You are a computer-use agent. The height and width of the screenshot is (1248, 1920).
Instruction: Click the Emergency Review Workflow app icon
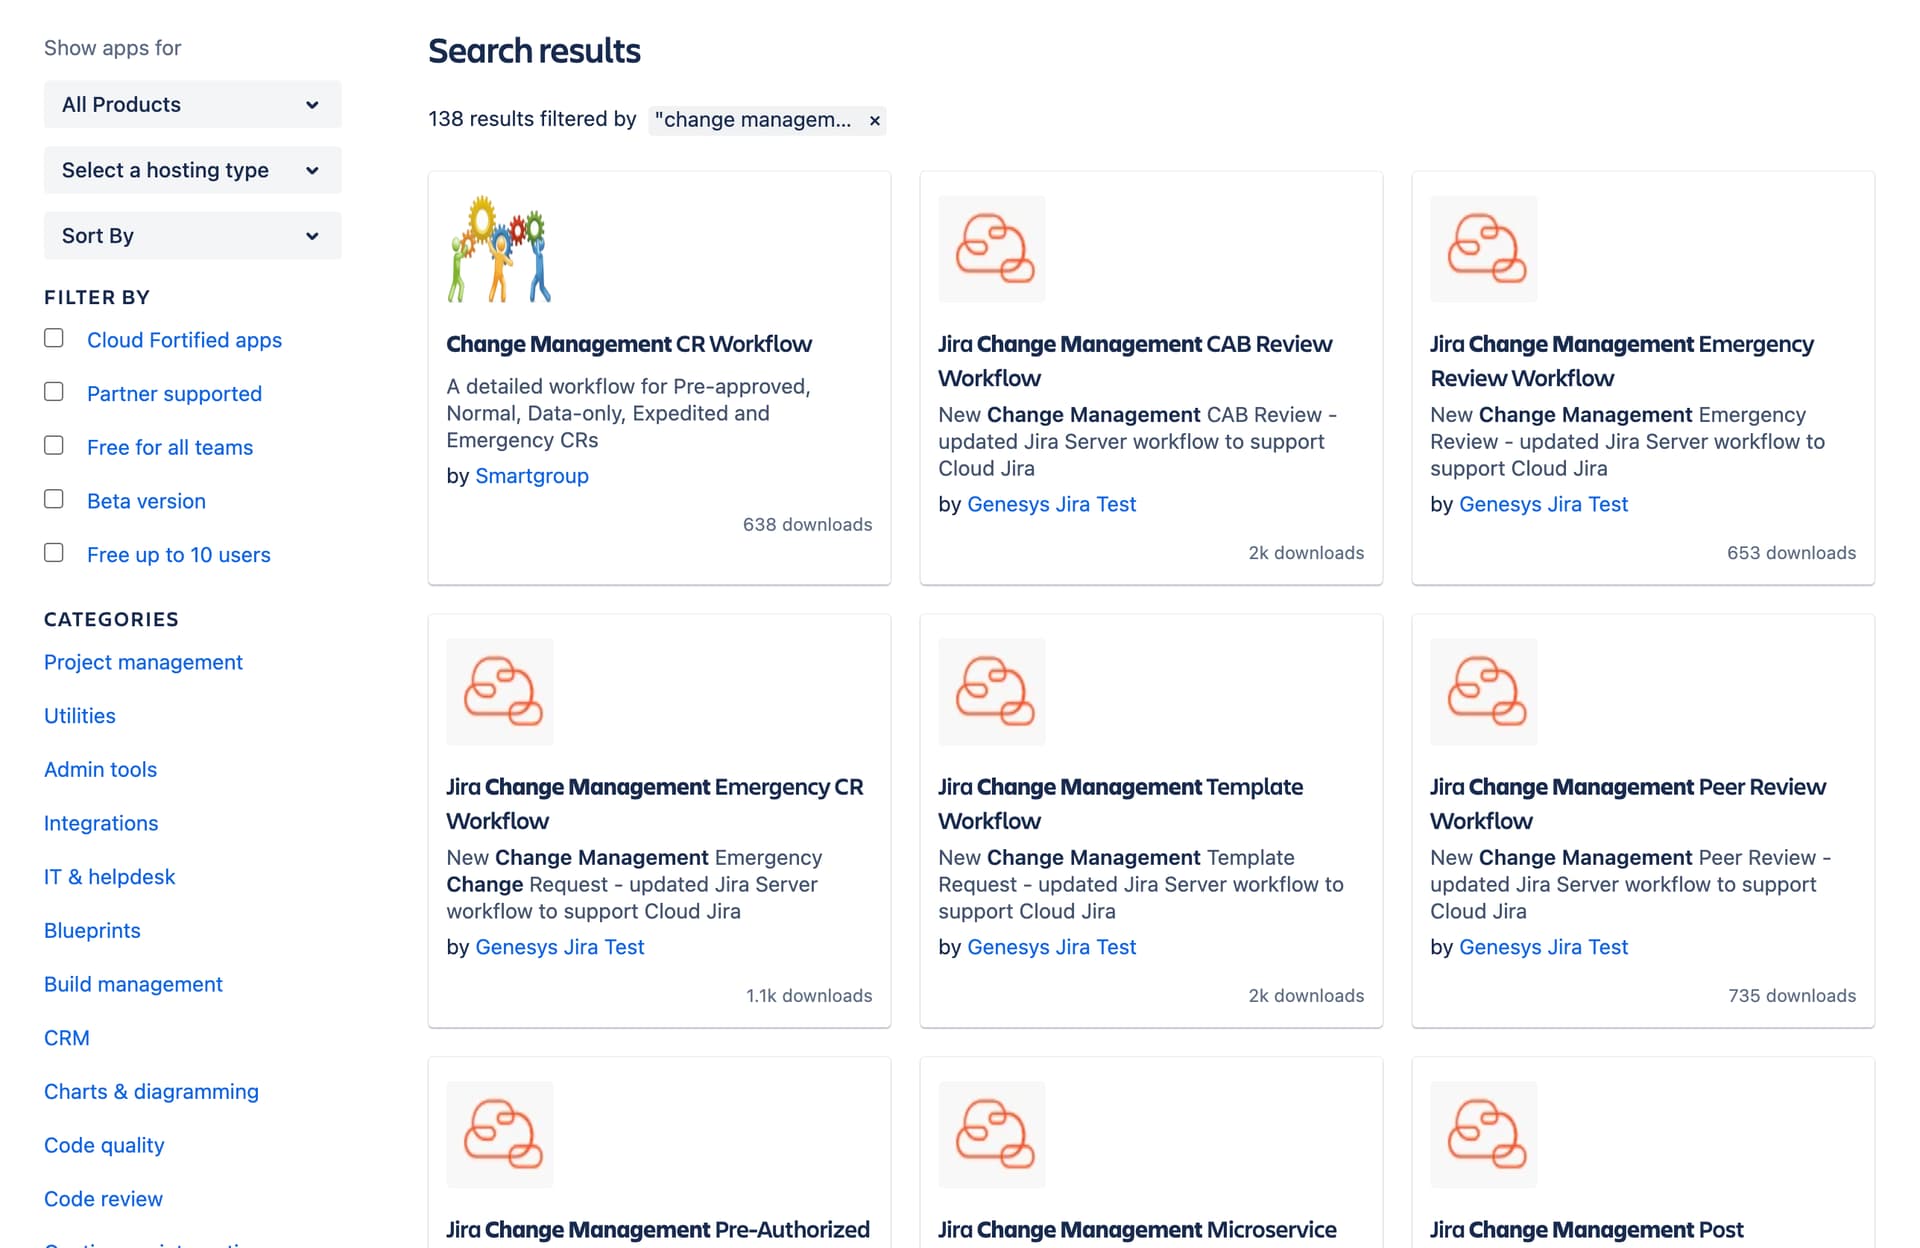pyautogui.click(x=1483, y=249)
